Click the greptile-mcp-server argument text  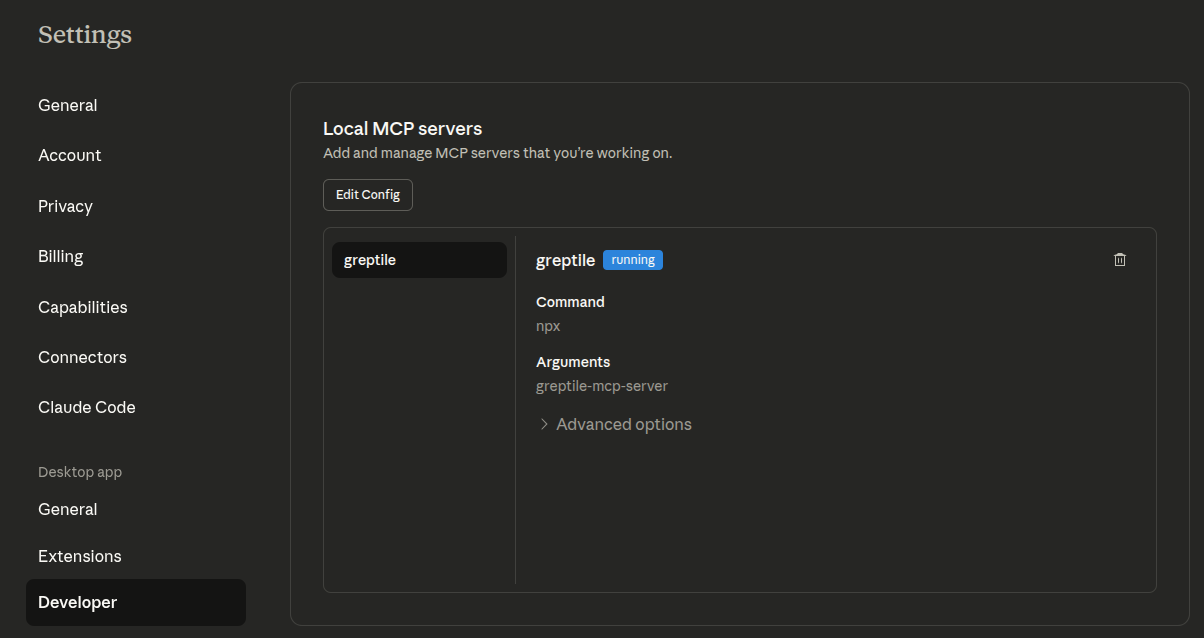click(x=602, y=385)
